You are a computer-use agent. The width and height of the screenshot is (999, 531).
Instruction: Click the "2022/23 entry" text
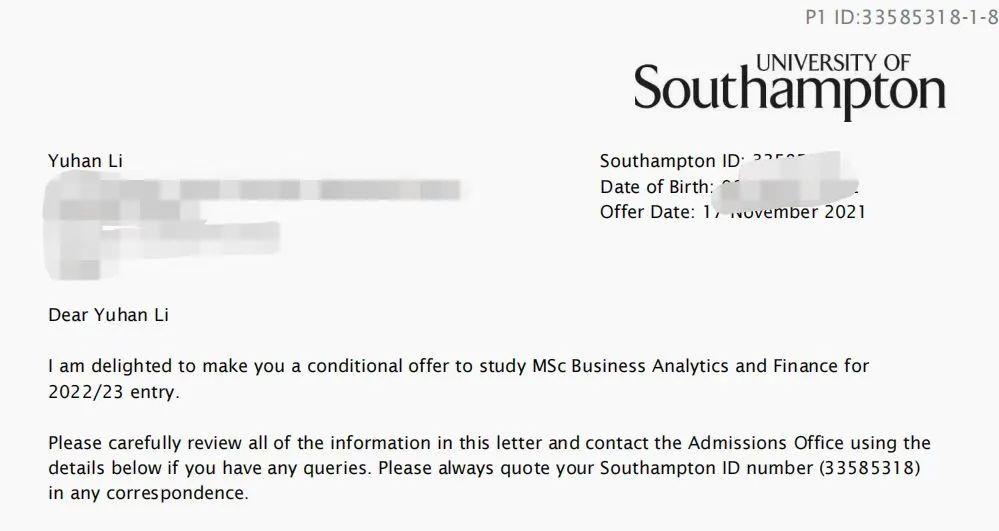tap(112, 392)
